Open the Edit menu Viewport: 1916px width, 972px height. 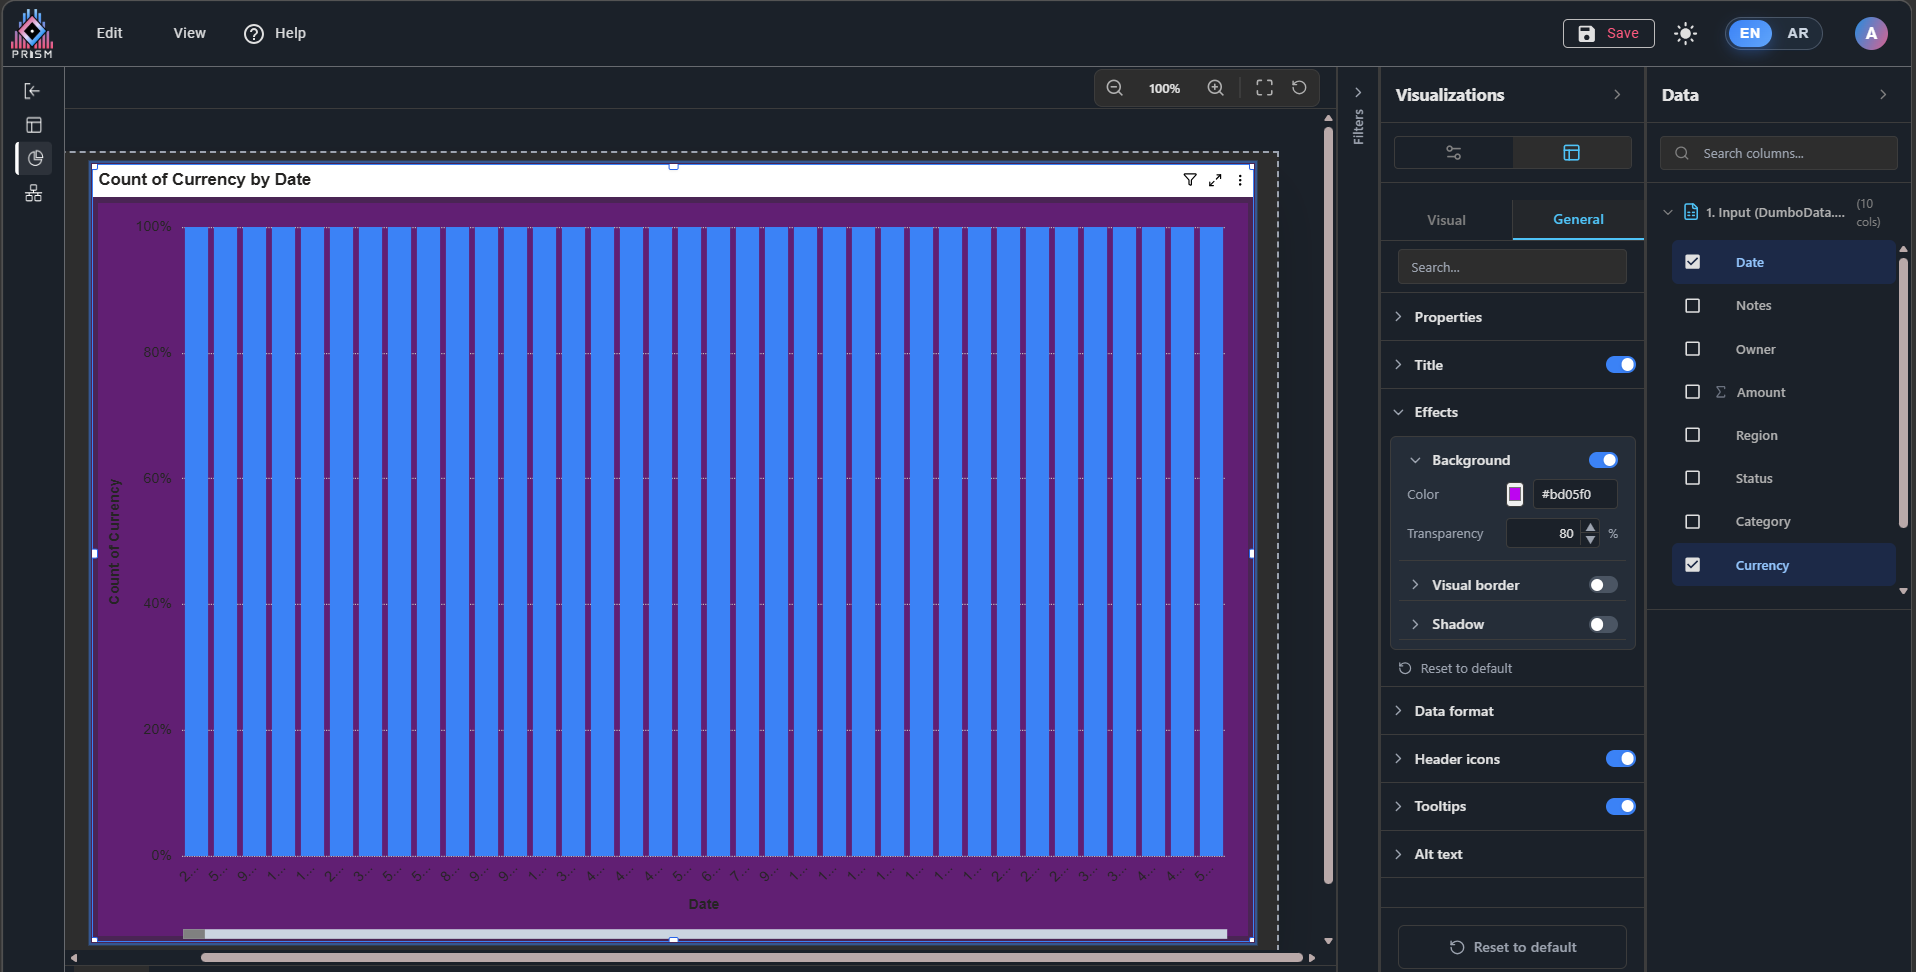point(109,33)
